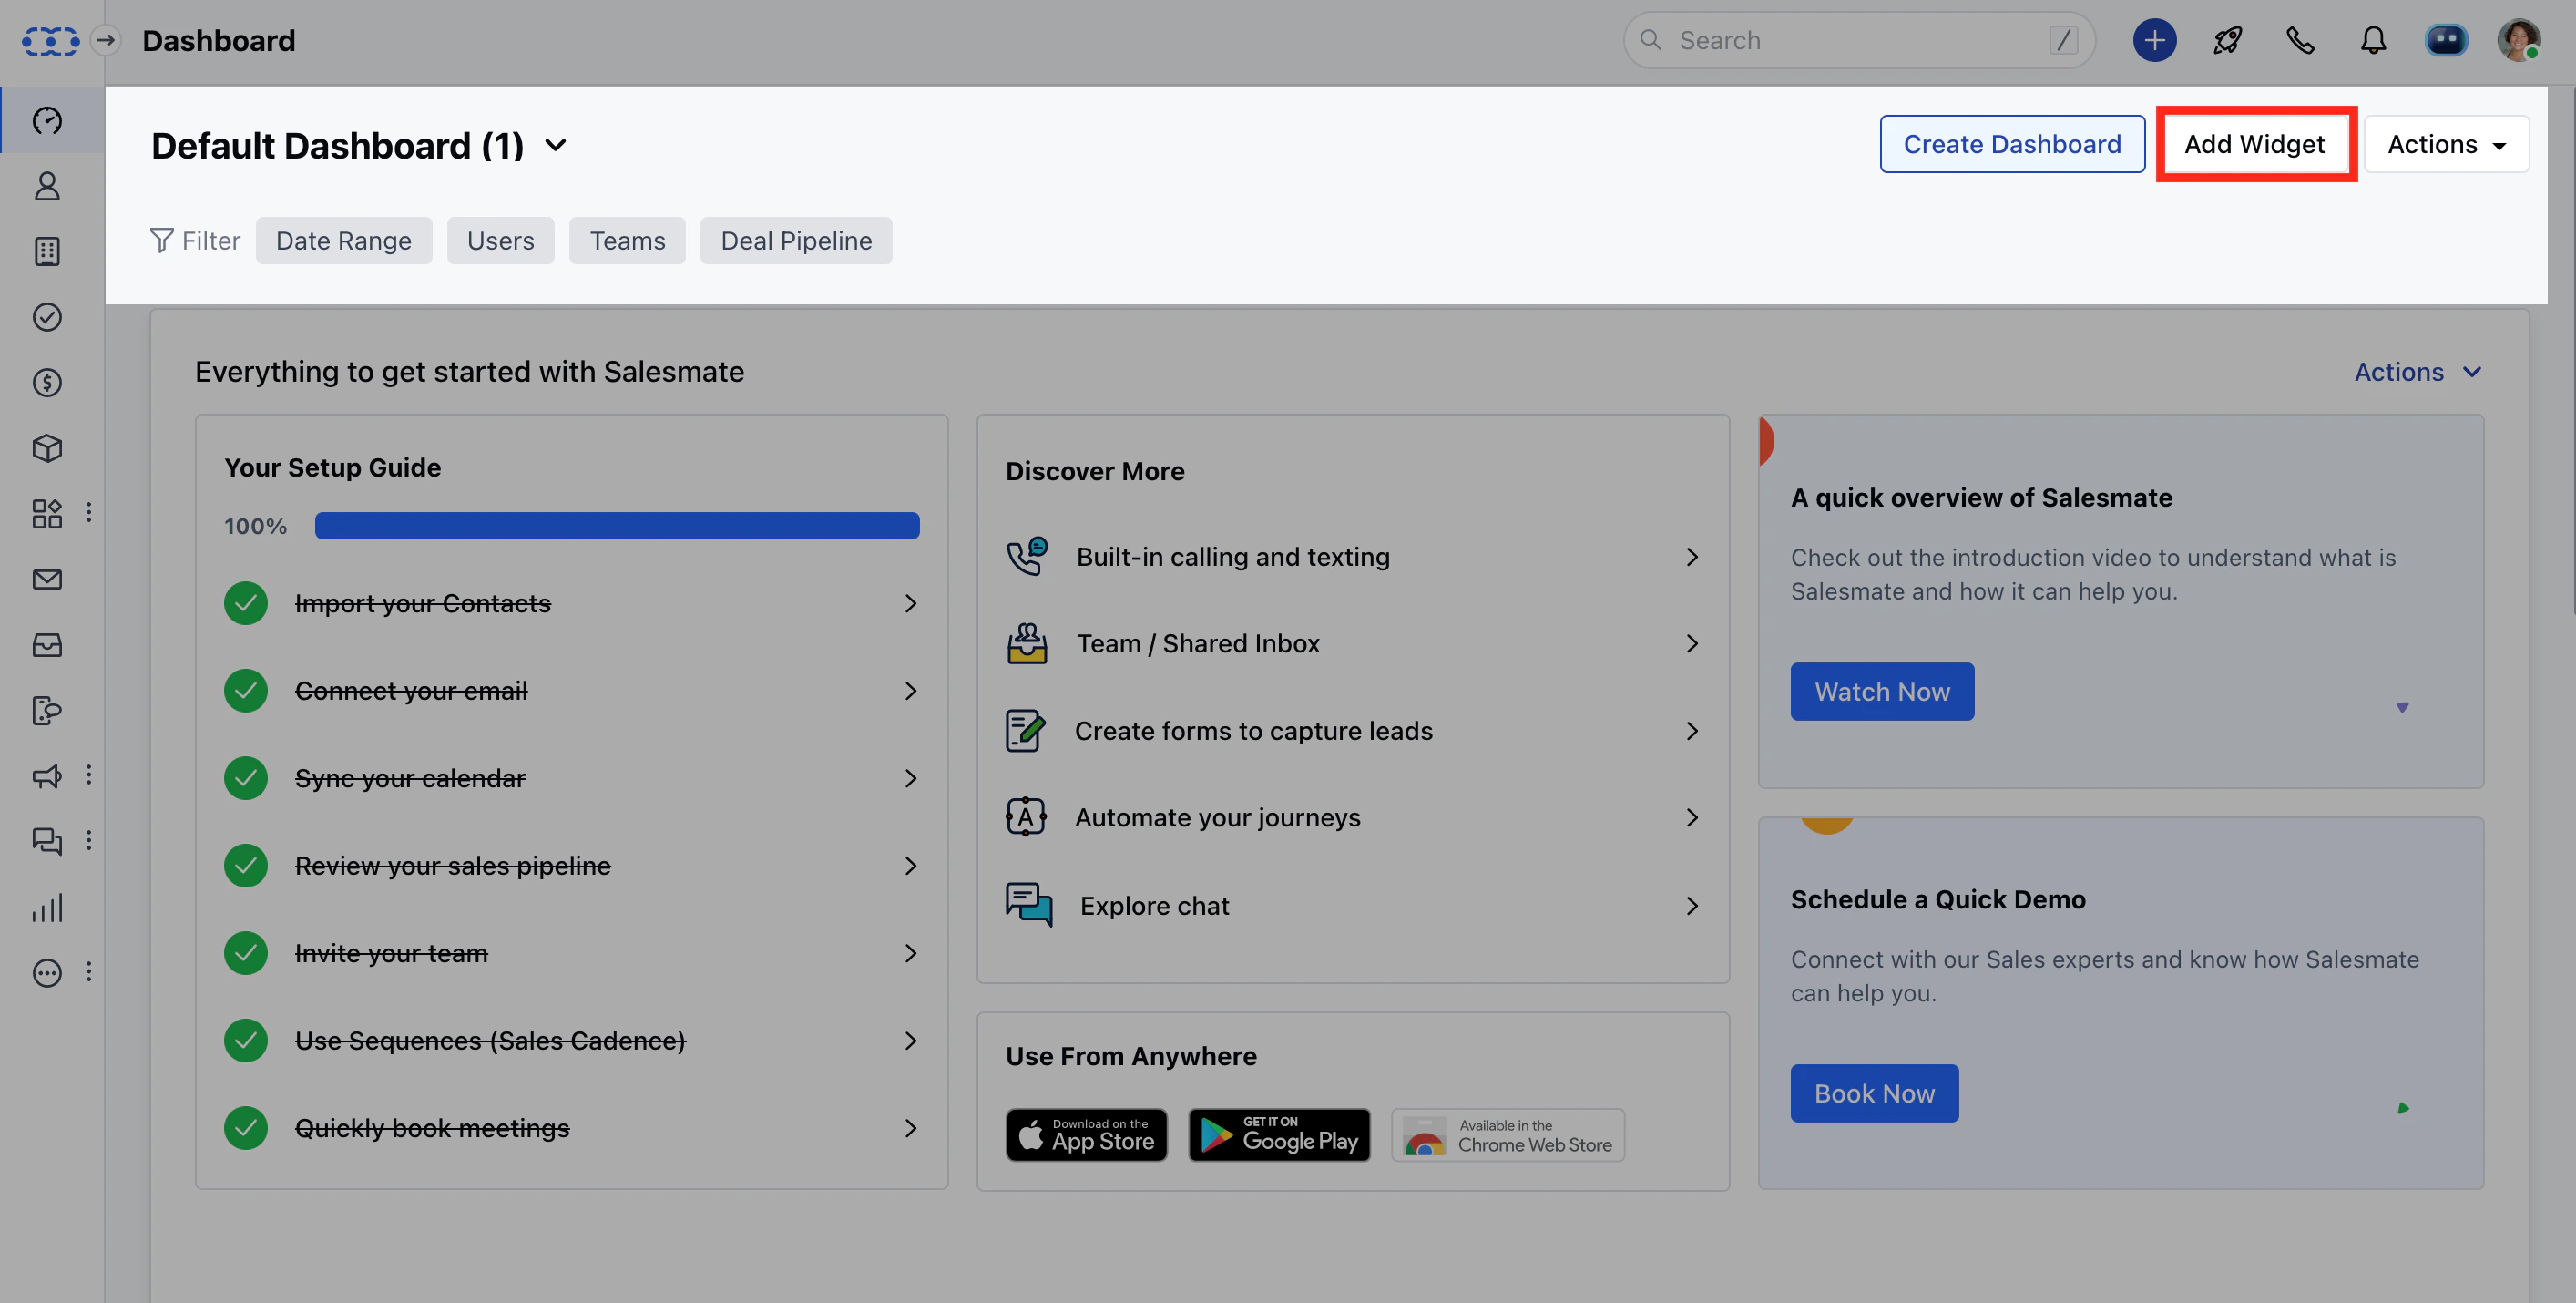
Task: Open the Team Inbox tray icon in sidebar
Action: (47, 645)
